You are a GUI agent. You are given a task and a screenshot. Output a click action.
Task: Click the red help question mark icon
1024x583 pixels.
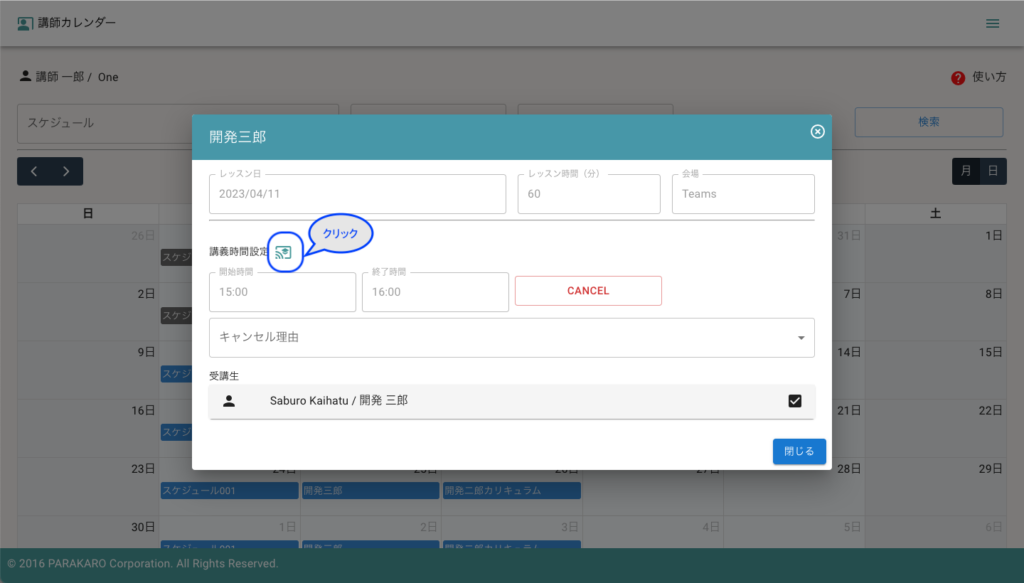[957, 77]
